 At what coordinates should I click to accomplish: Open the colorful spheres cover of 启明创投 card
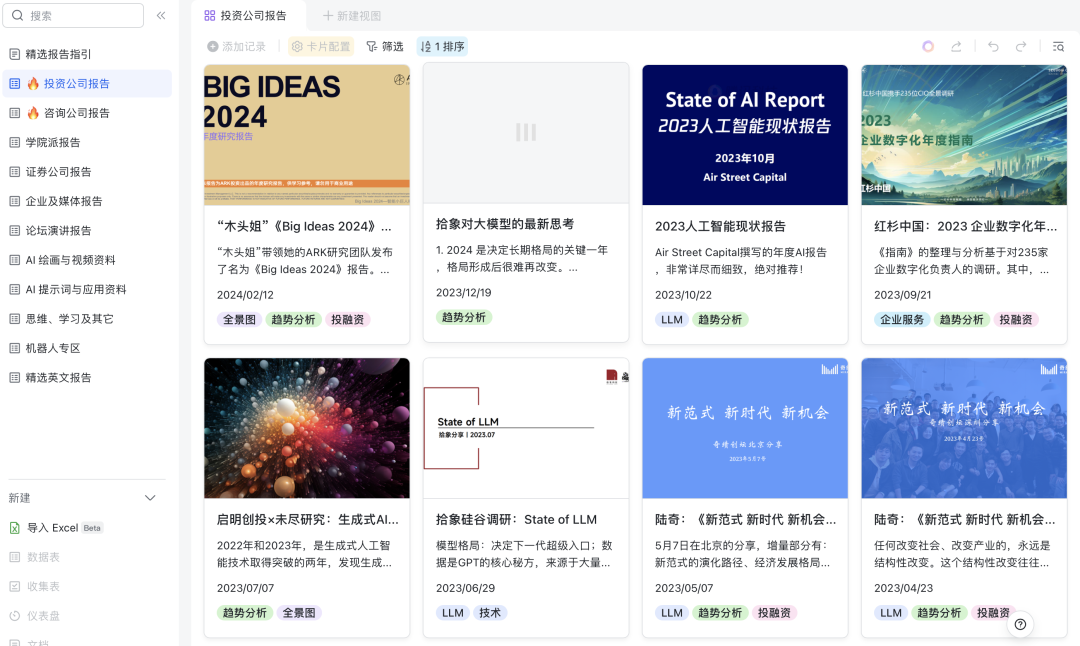tap(307, 428)
